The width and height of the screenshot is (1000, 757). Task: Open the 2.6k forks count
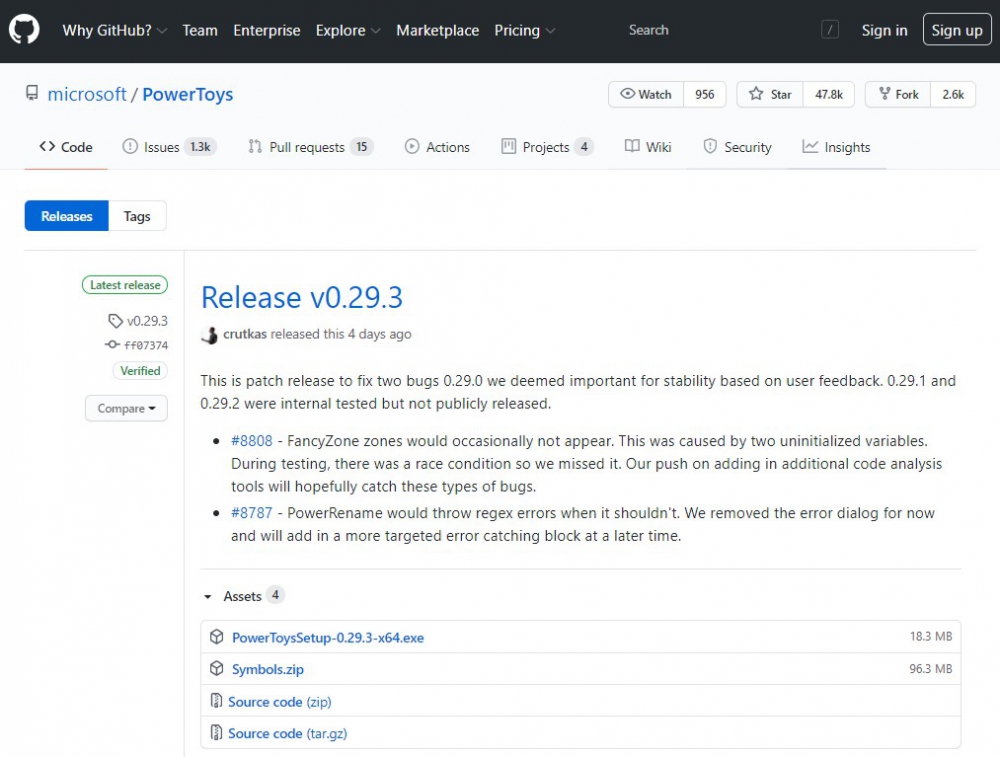pyautogui.click(x=953, y=94)
